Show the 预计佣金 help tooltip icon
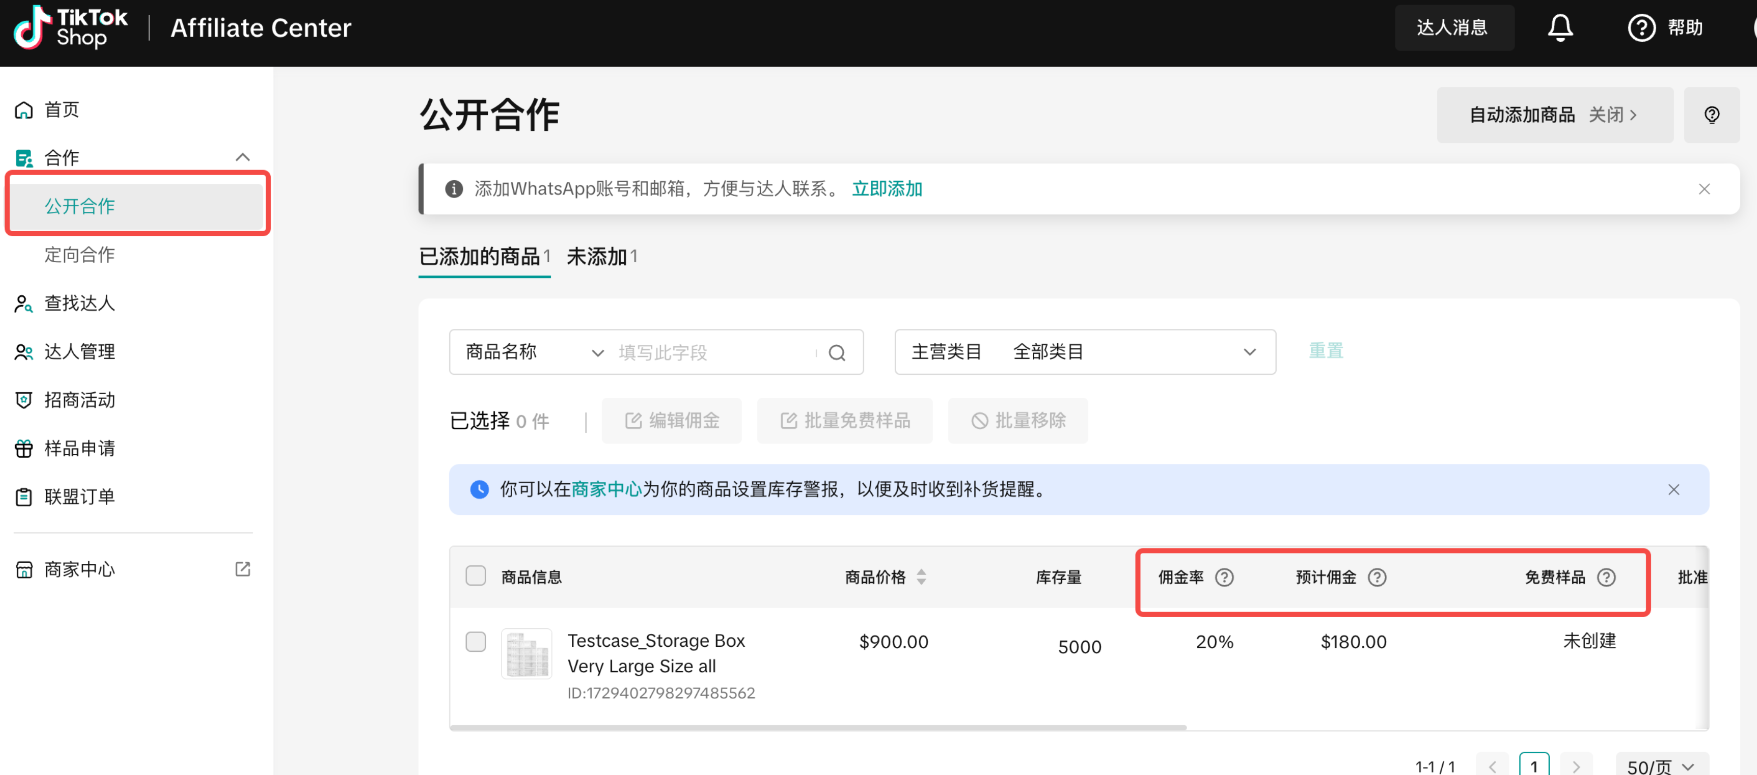 click(x=1377, y=577)
